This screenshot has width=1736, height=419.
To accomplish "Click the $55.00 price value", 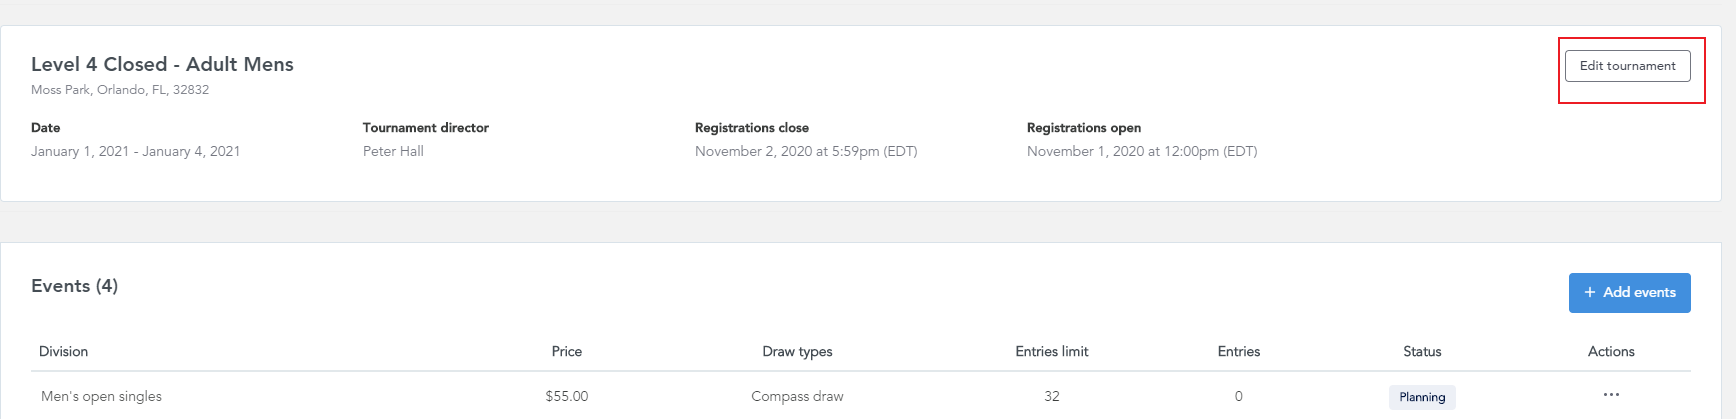I will [x=566, y=396].
